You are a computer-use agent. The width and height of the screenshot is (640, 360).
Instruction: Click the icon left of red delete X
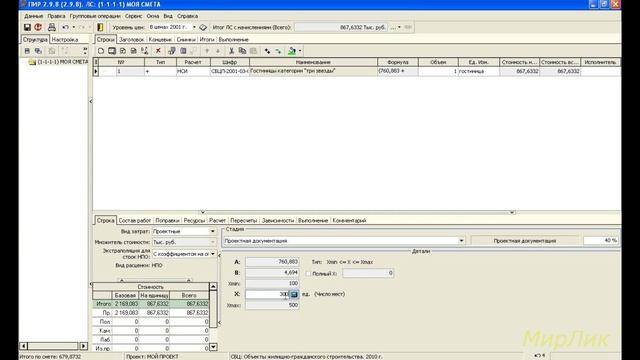click(x=144, y=51)
